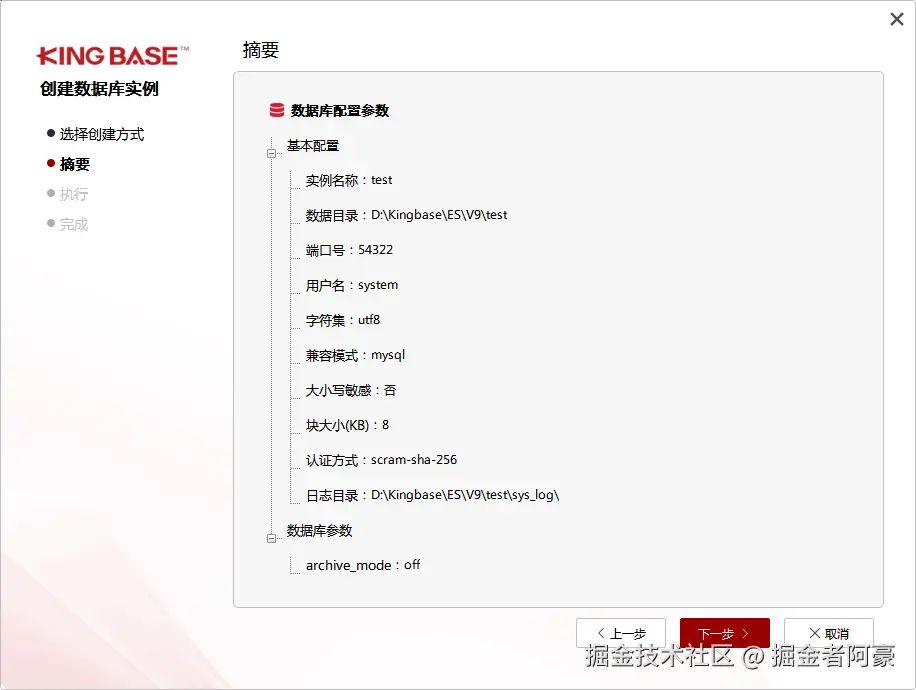The width and height of the screenshot is (916, 690).
Task: Select row 认证方式：scram-sha-256
Action: (381, 460)
